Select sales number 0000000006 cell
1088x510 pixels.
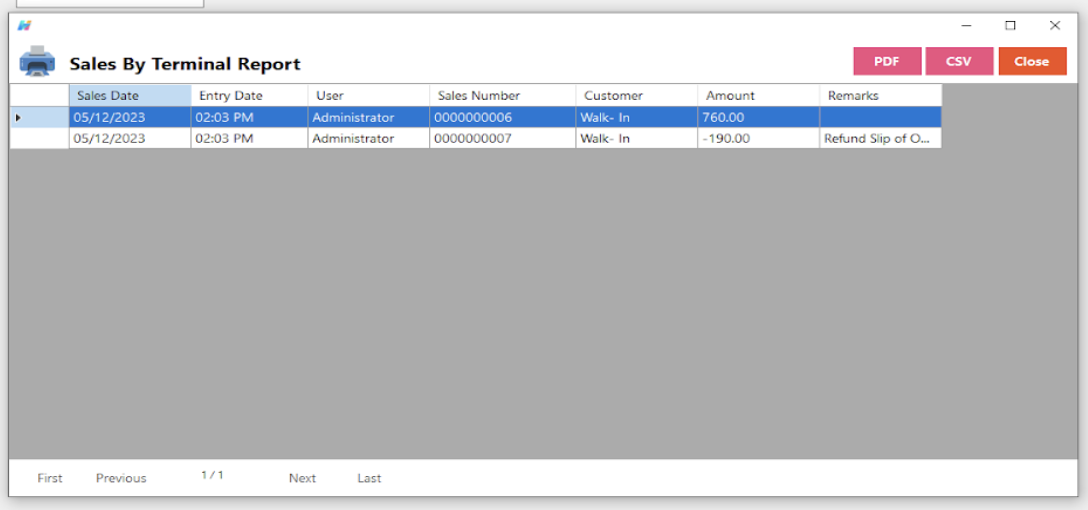[x=502, y=117]
